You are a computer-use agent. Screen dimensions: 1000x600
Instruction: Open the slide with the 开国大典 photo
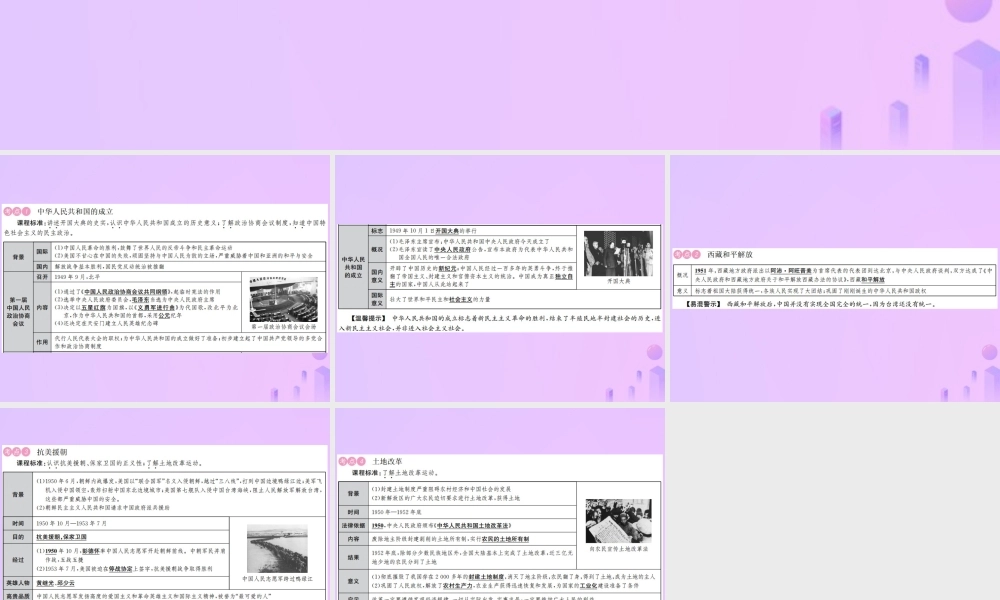click(x=500, y=279)
